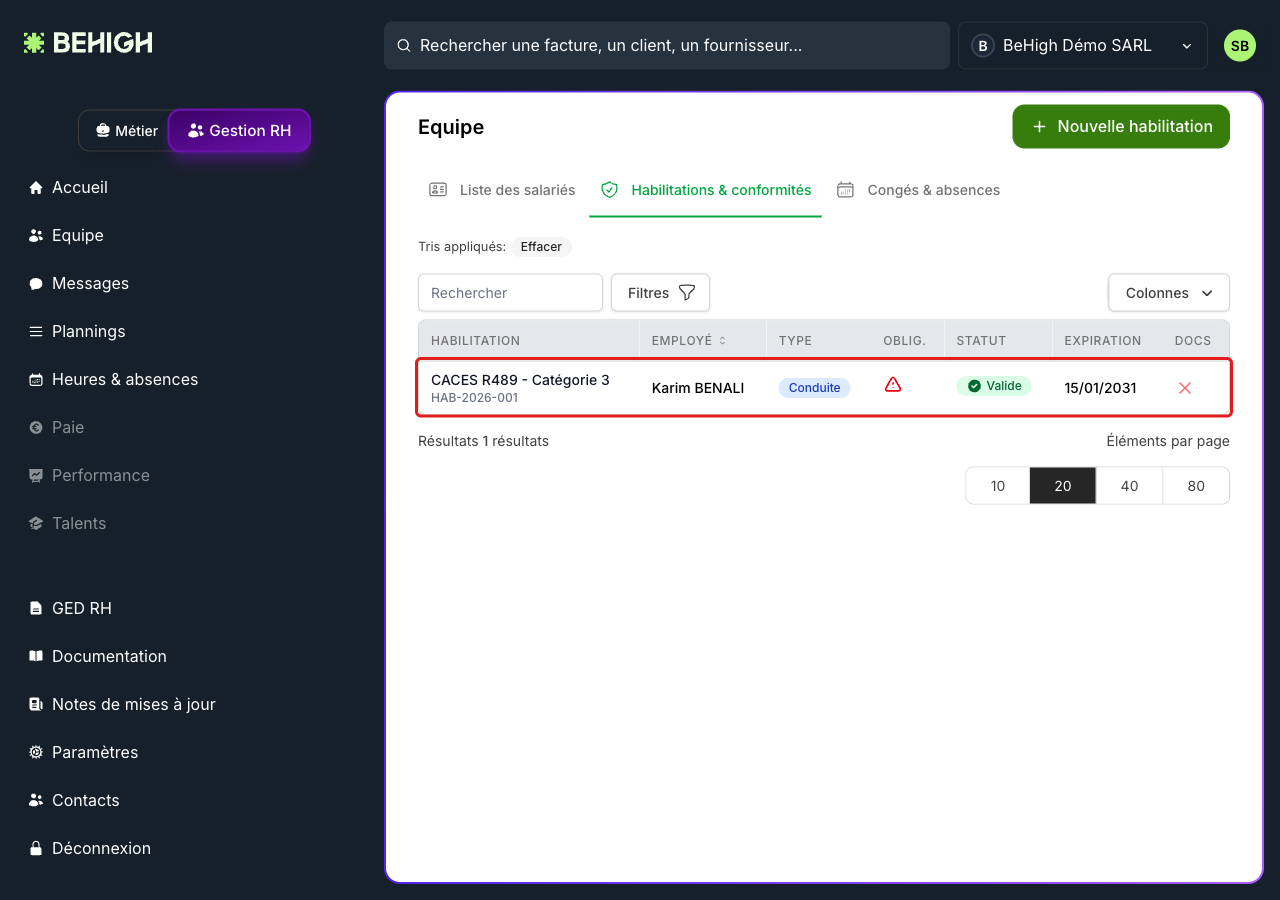Click the CACES R489 - Catégorie 3 habilitation

point(520,380)
